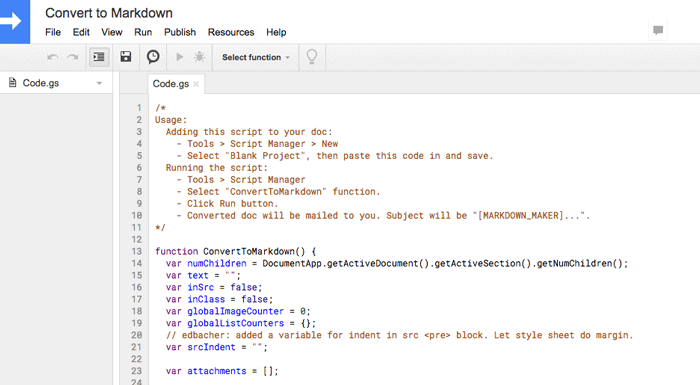Open the Edit menu
The height and width of the screenshot is (385, 700).
coord(81,32)
